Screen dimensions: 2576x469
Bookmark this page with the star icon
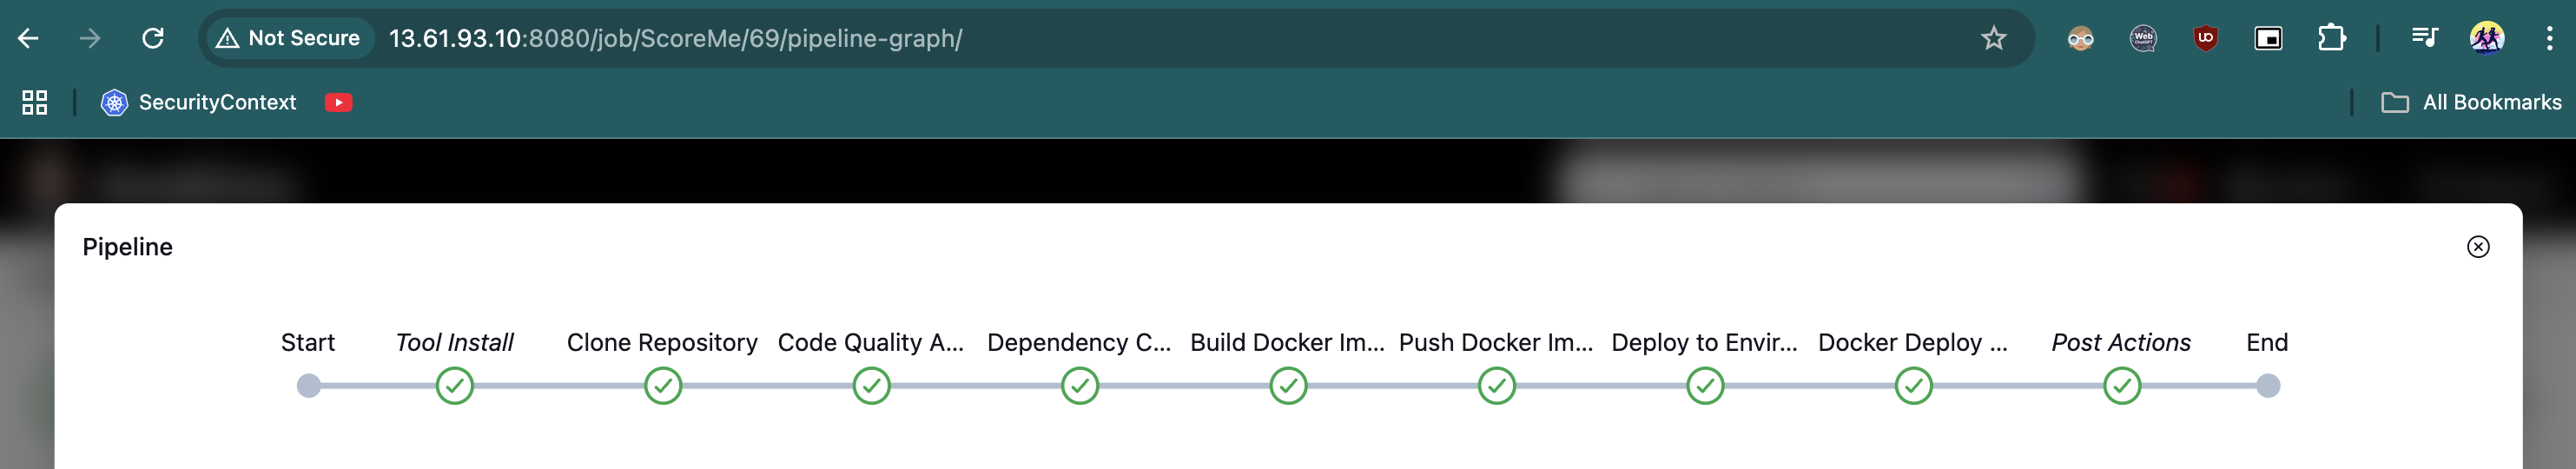click(1994, 39)
